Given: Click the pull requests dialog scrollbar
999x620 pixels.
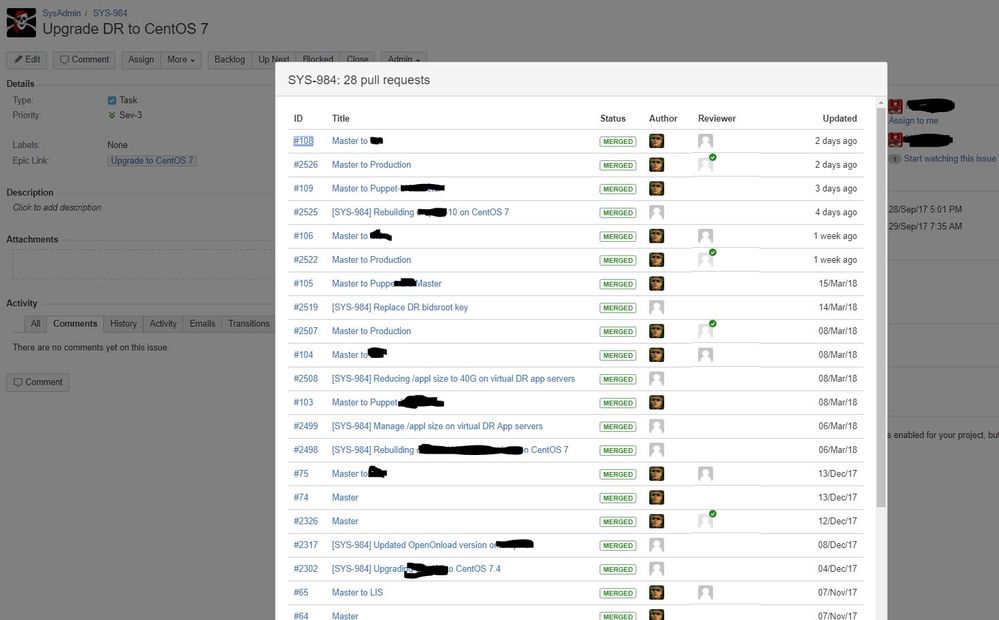Looking at the screenshot, I should 881,308.
